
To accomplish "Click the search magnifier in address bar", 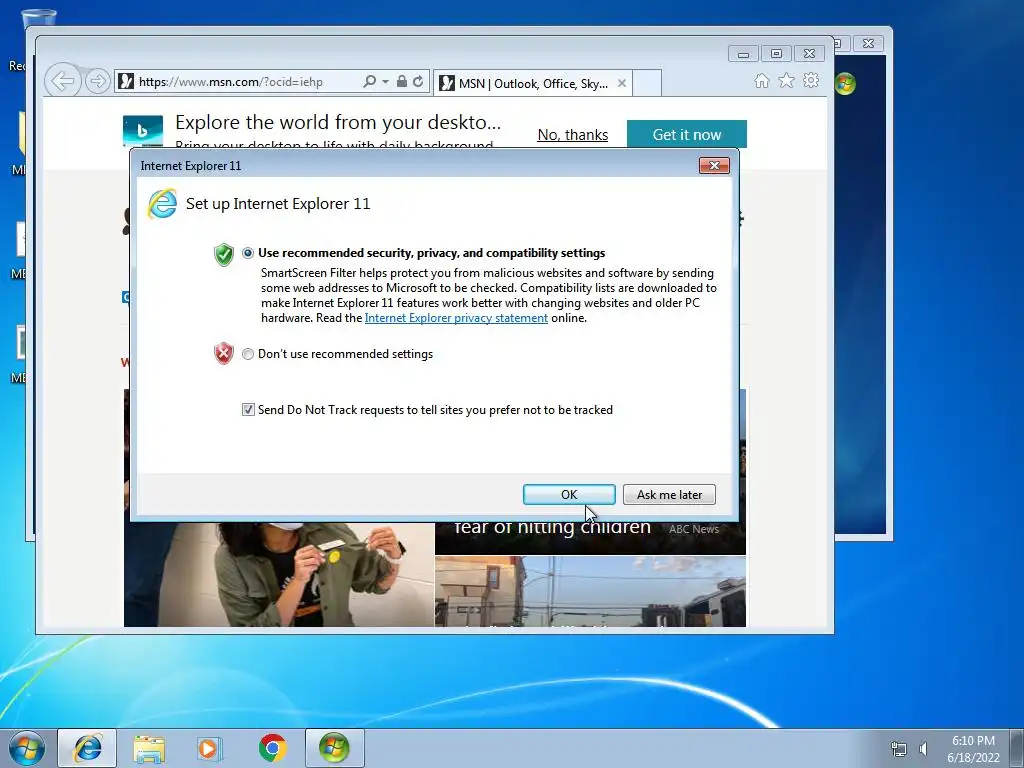I will coord(369,82).
